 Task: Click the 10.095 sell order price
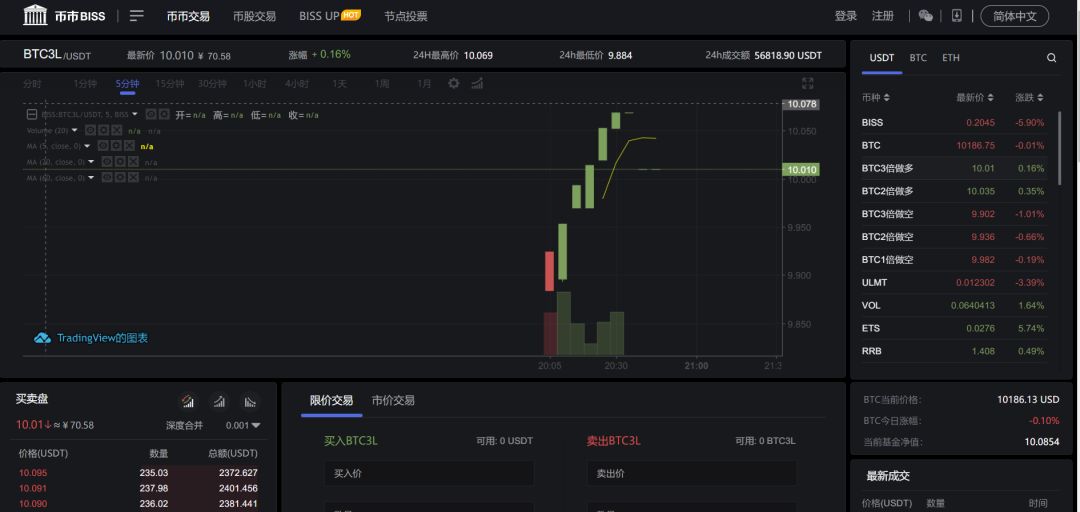tap(33, 473)
